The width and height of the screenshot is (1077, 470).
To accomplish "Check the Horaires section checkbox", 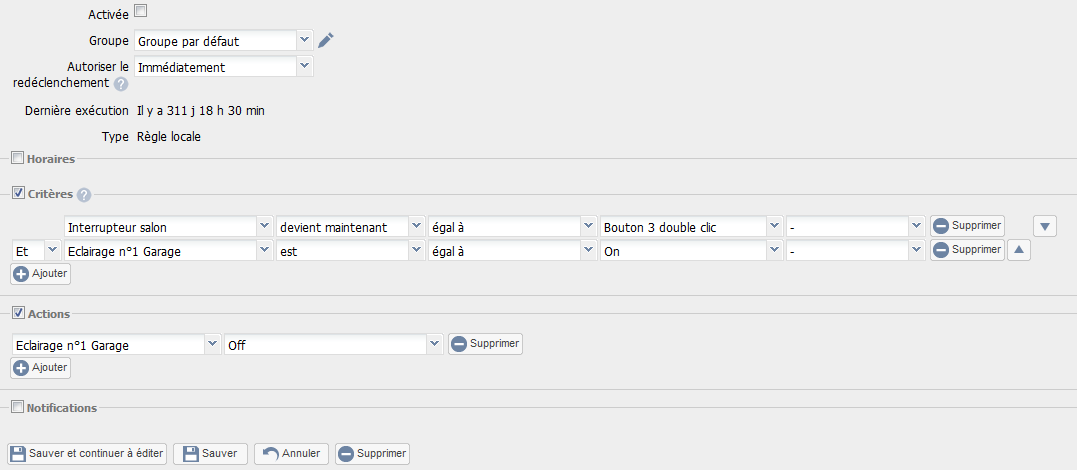I will tap(18, 159).
